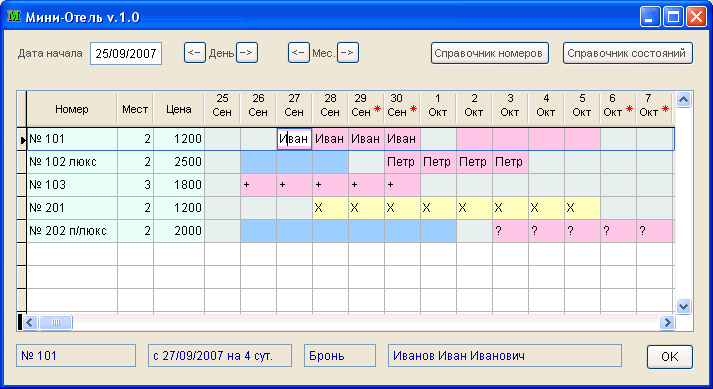Close the Мини-Отель window
Screen dimensions: 713x389
pos(696,17)
